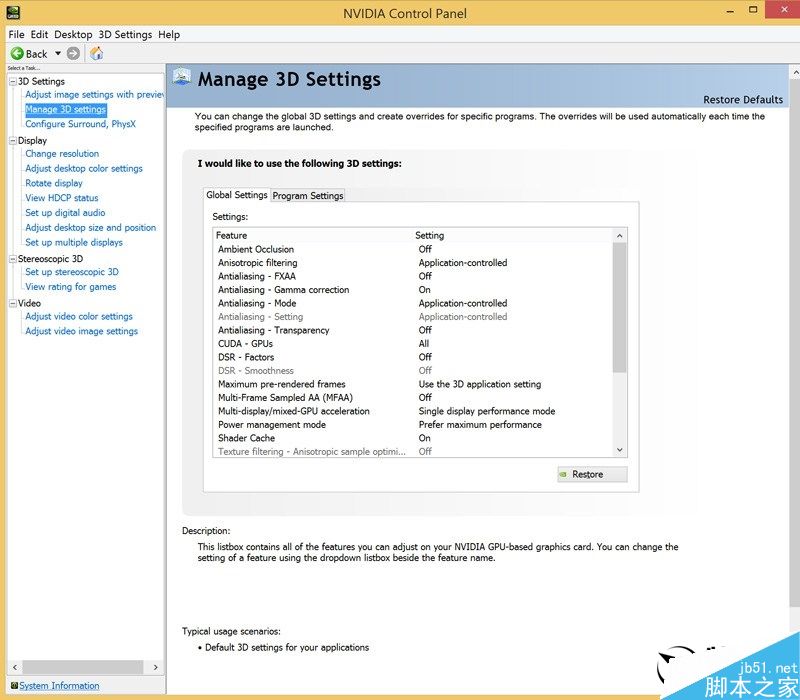Click the NVIDIA logo in the title bar

(13, 13)
